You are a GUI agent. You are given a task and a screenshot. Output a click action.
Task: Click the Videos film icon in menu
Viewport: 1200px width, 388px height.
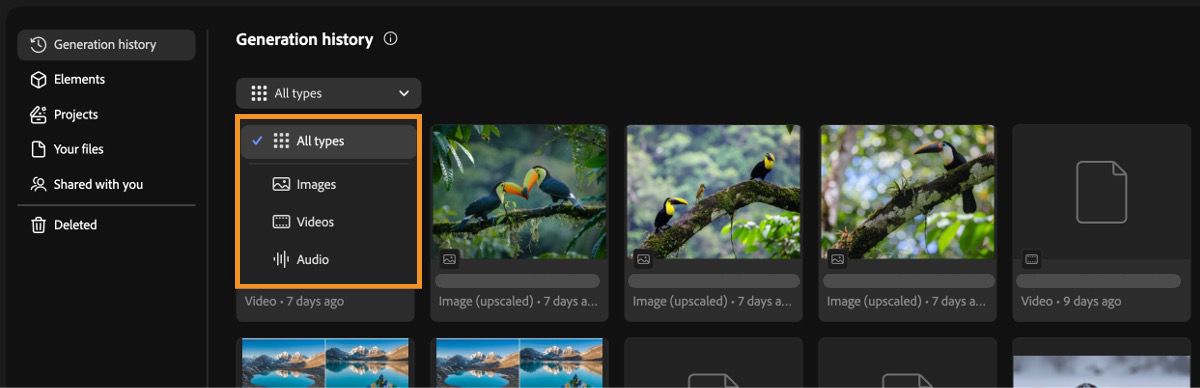coord(281,222)
